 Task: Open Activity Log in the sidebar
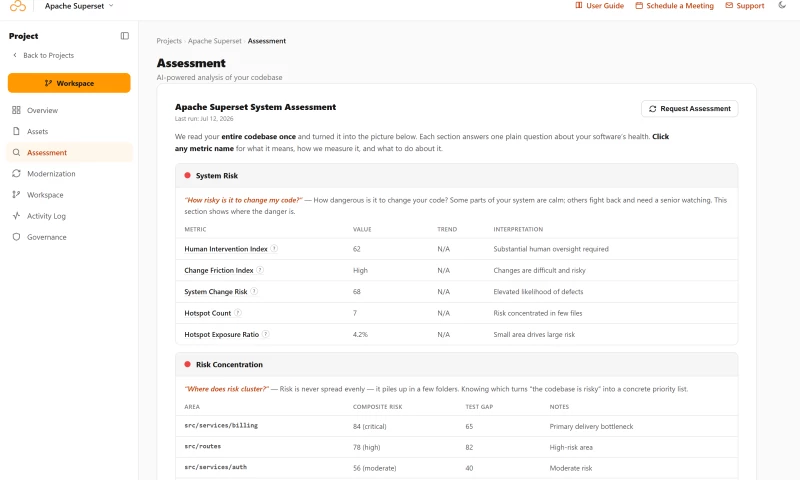point(69,216)
